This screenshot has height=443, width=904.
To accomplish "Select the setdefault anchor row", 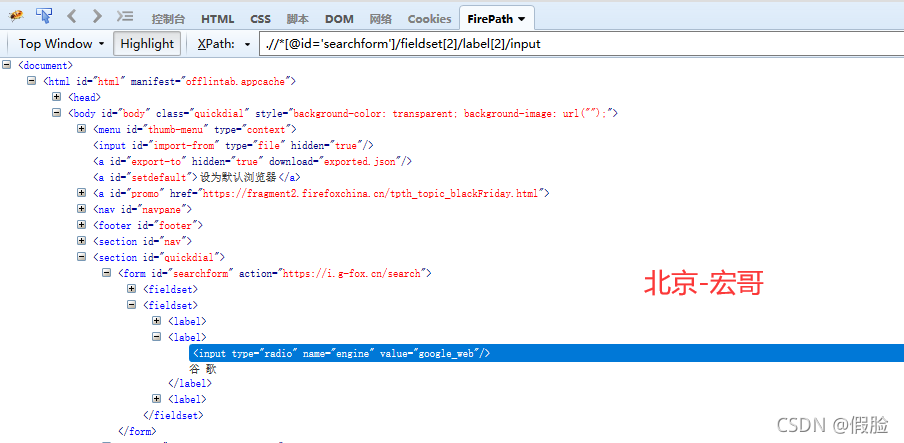I will click(x=197, y=177).
